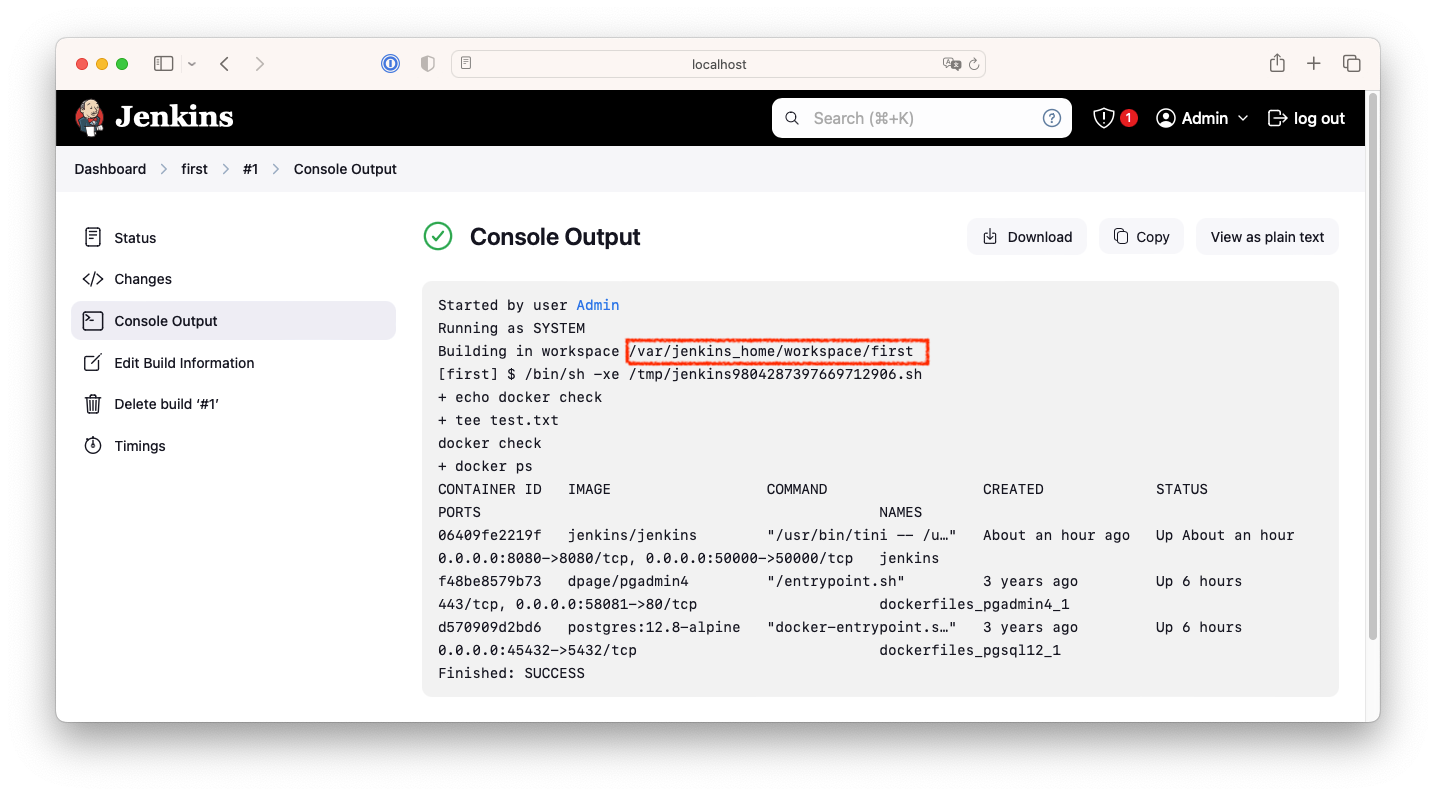This screenshot has width=1436, height=796.
Task: Click the Changes code brackets icon
Action: click(93, 279)
